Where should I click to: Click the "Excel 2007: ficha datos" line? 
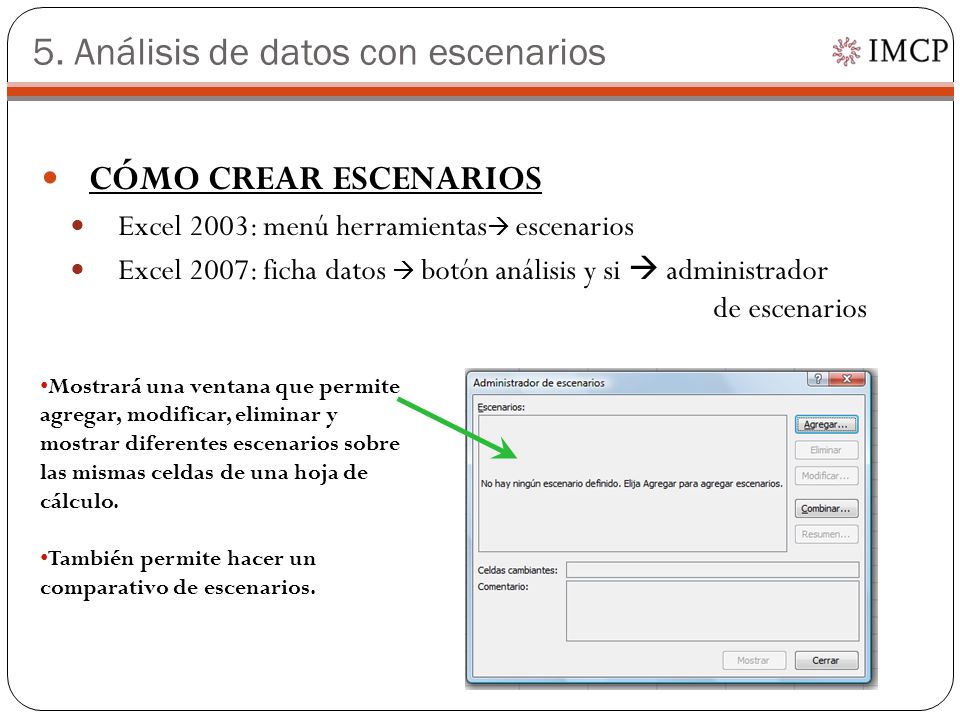[x=473, y=270]
